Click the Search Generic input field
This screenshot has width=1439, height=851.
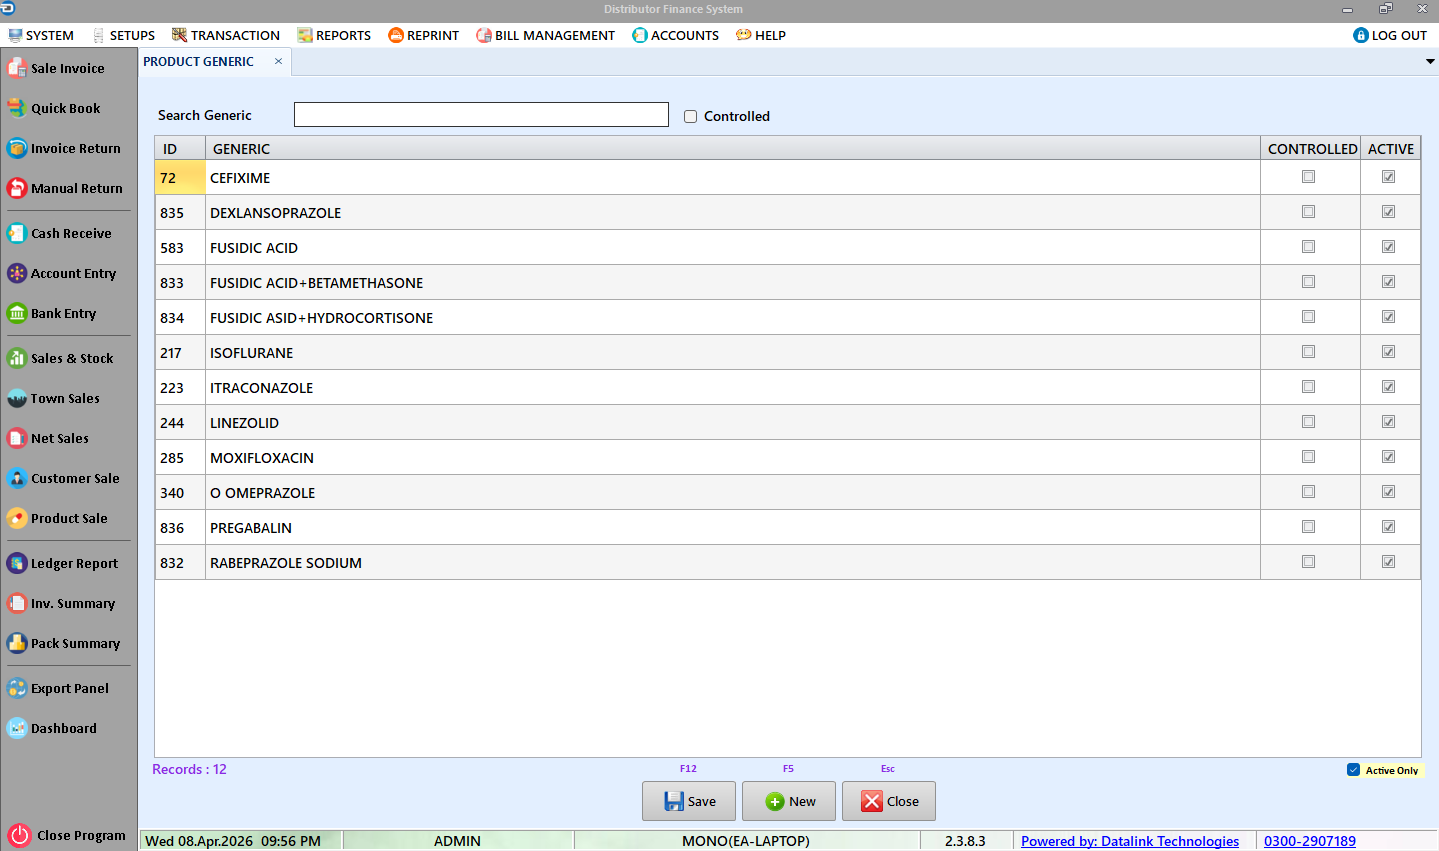(x=481, y=114)
